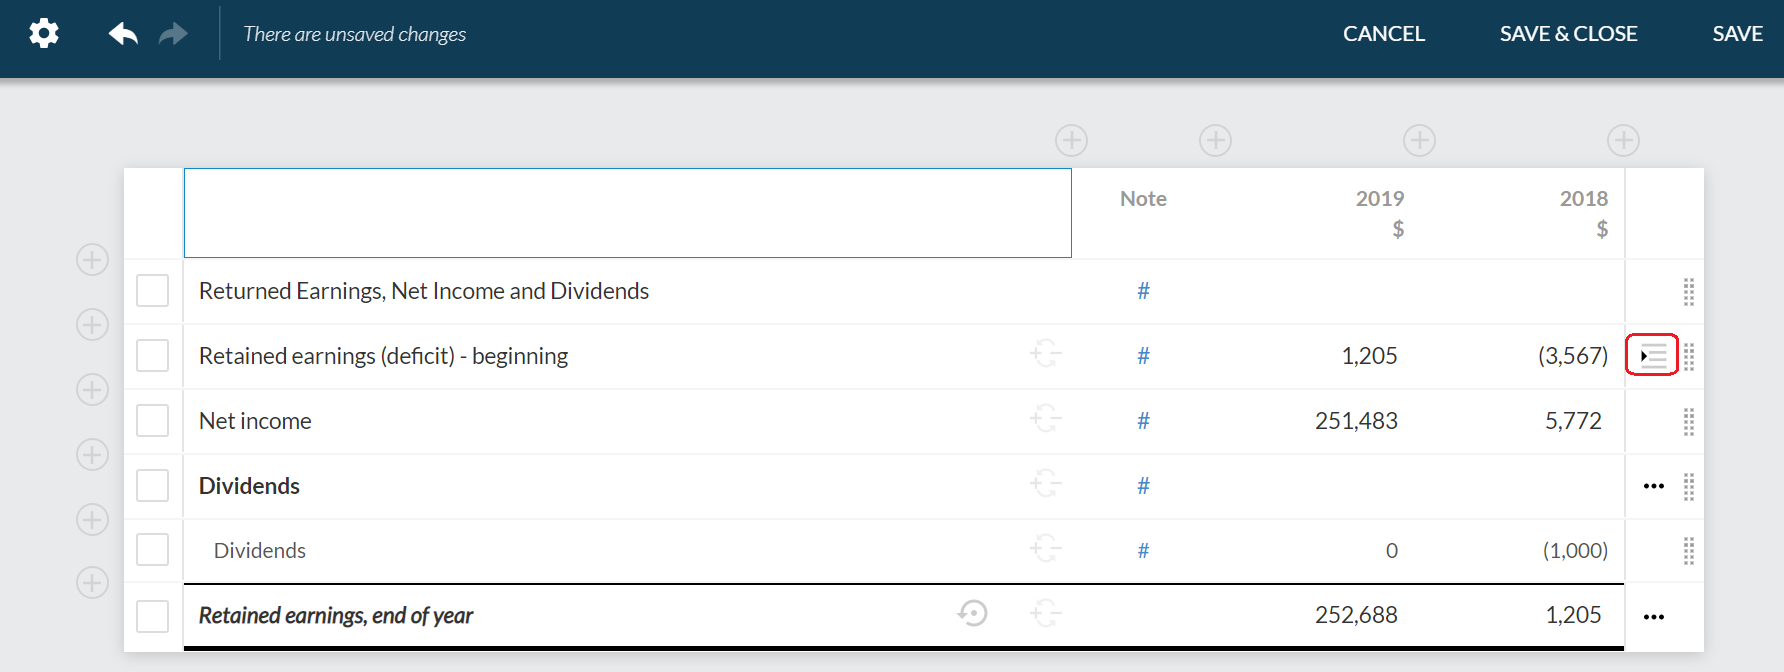
Task: Click the note # link on Retained earnings beginning row
Action: point(1143,356)
